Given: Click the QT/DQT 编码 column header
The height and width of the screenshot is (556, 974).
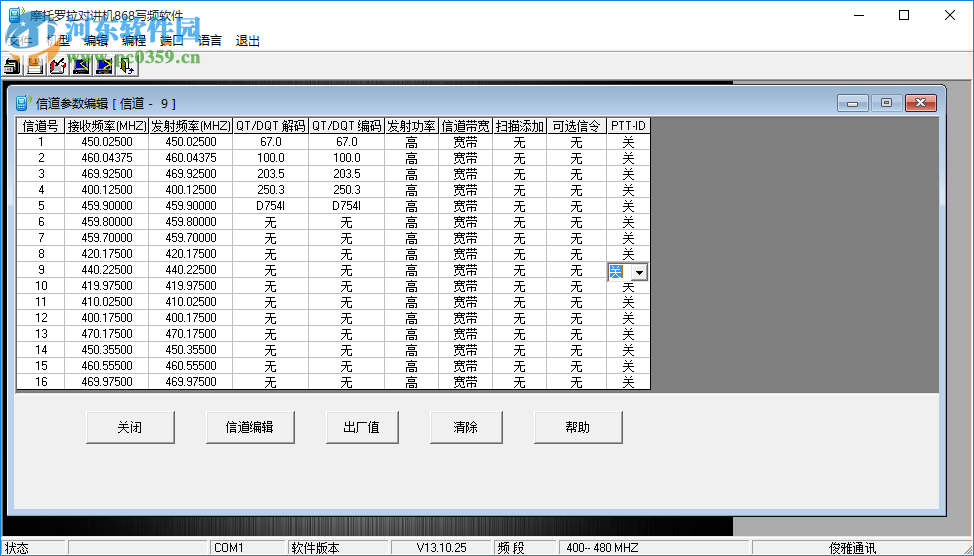Looking at the screenshot, I should tap(347, 126).
